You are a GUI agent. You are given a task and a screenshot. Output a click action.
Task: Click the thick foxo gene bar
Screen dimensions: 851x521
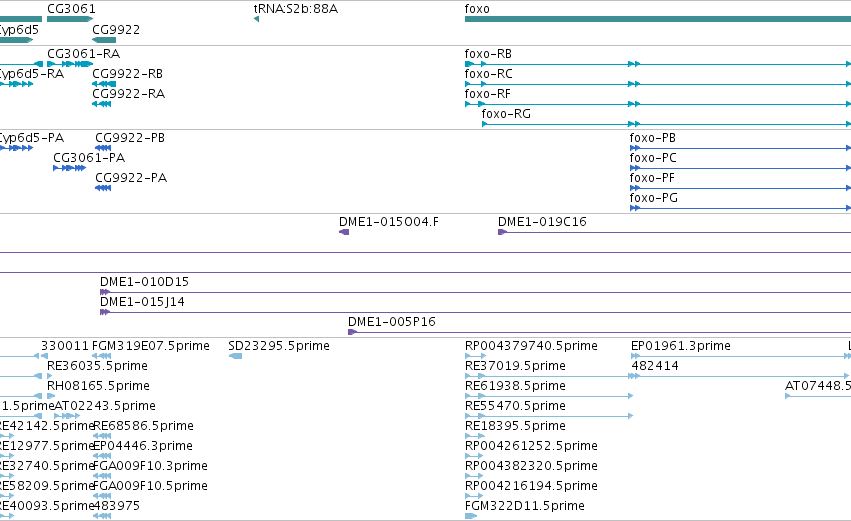(658, 20)
